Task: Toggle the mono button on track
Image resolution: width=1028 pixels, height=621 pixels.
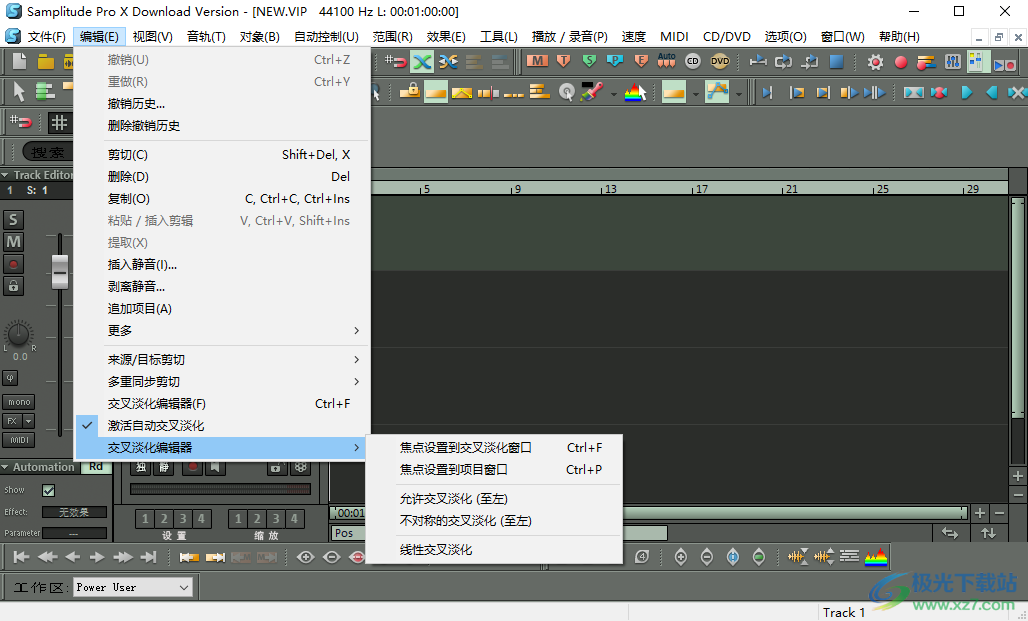Action: [x=19, y=402]
